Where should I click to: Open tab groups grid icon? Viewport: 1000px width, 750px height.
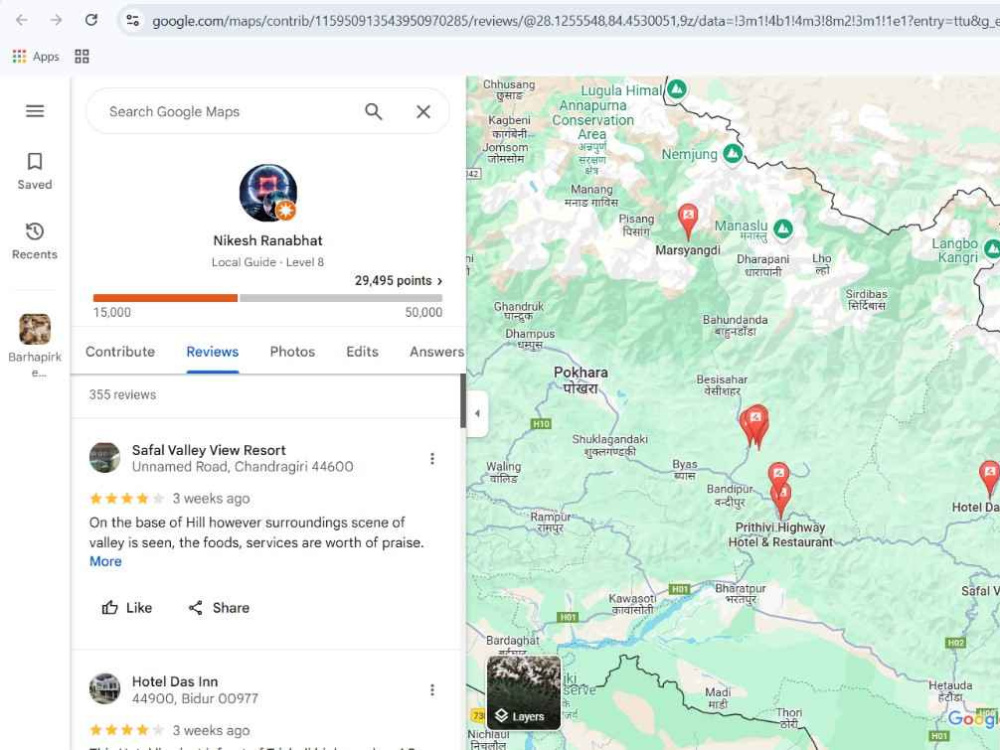(x=82, y=56)
